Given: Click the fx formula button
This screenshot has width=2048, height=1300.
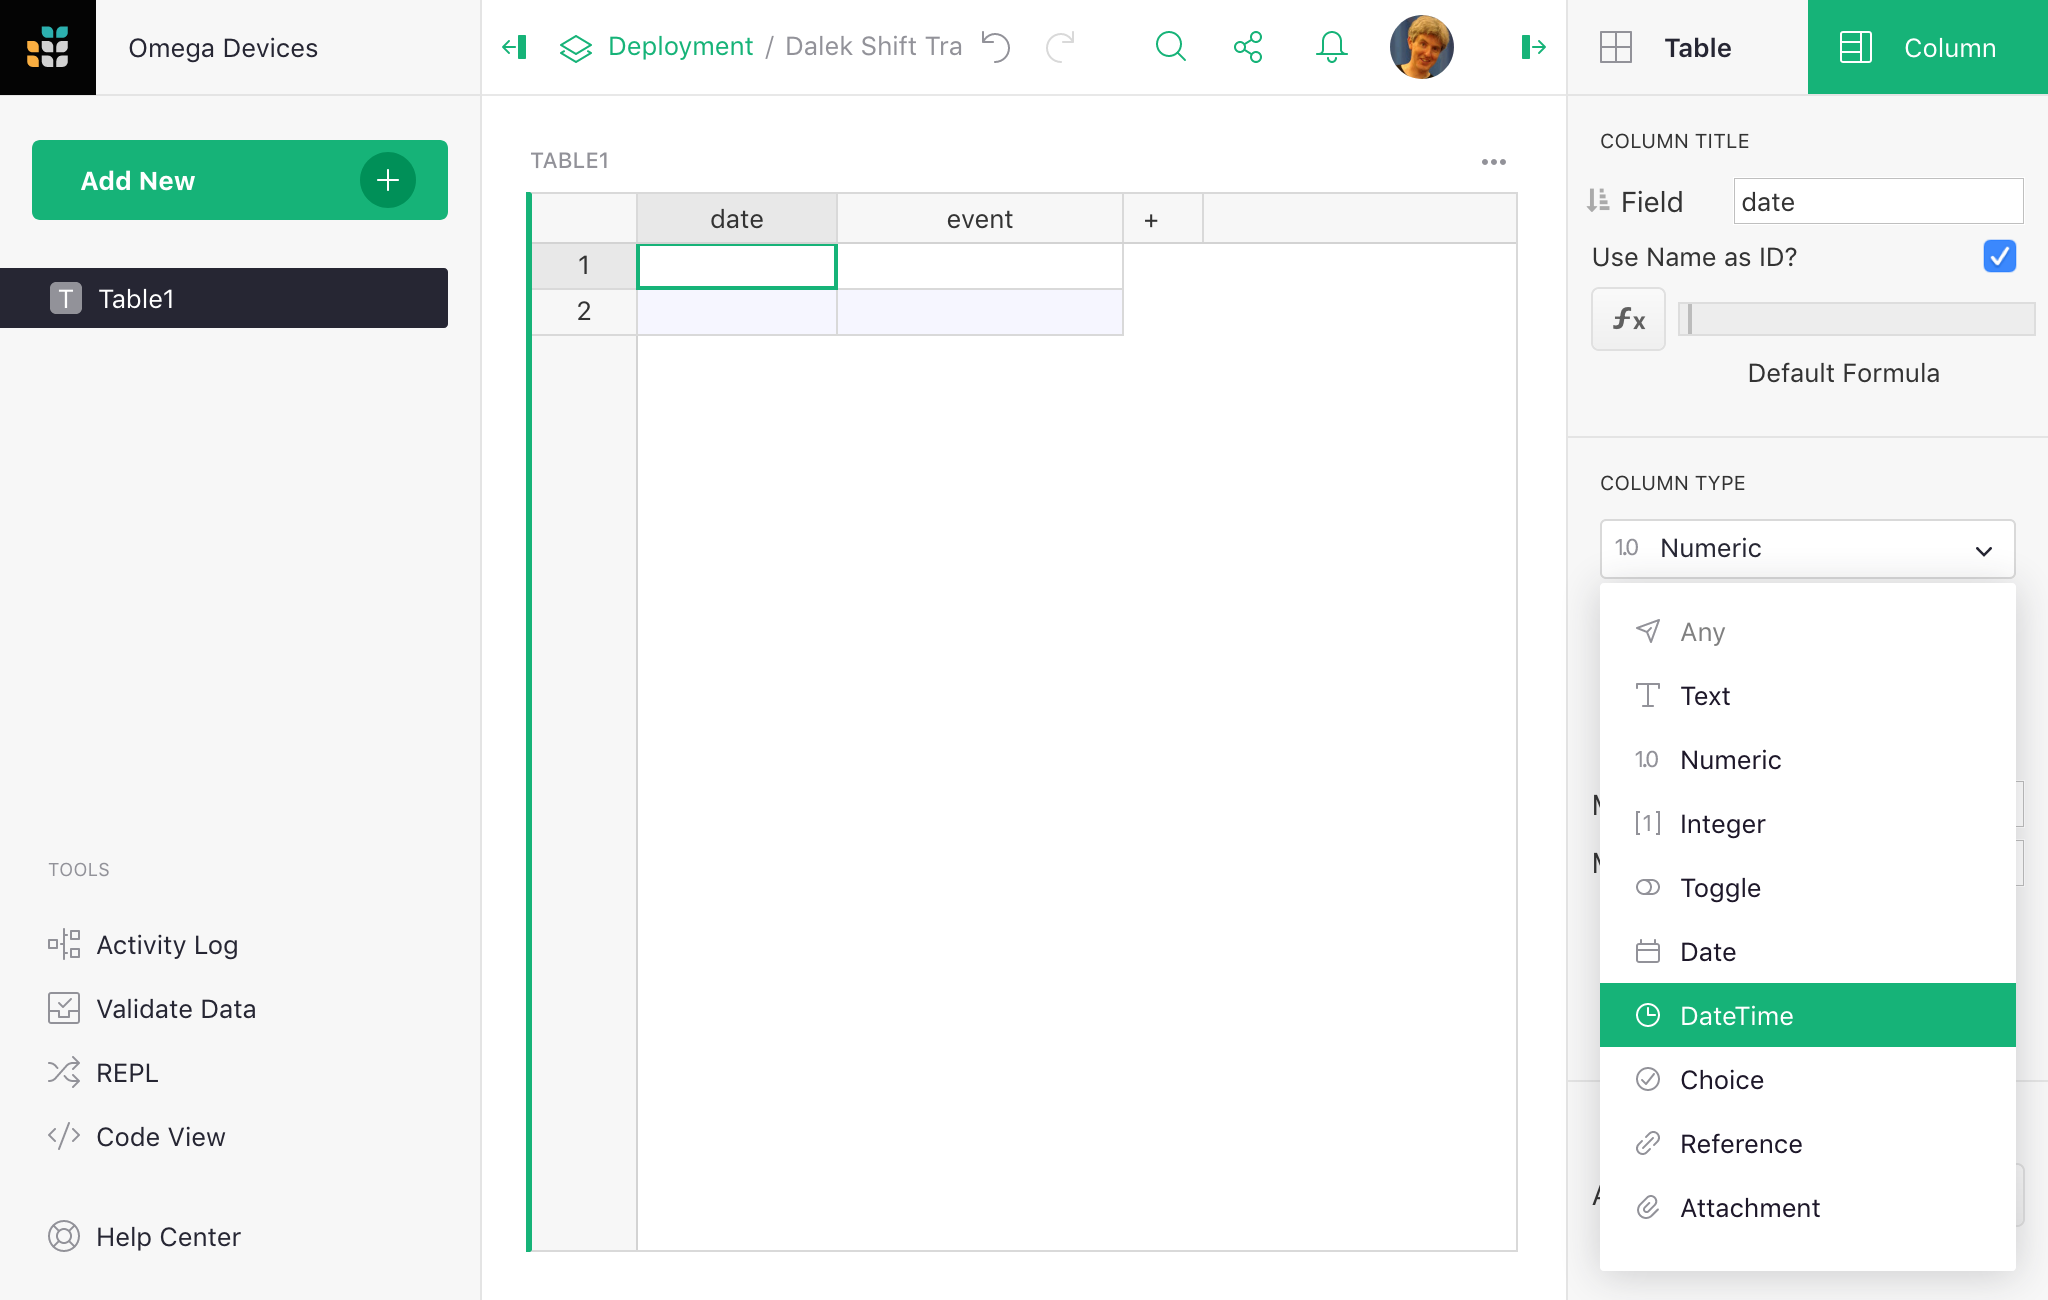Looking at the screenshot, I should click(1628, 319).
